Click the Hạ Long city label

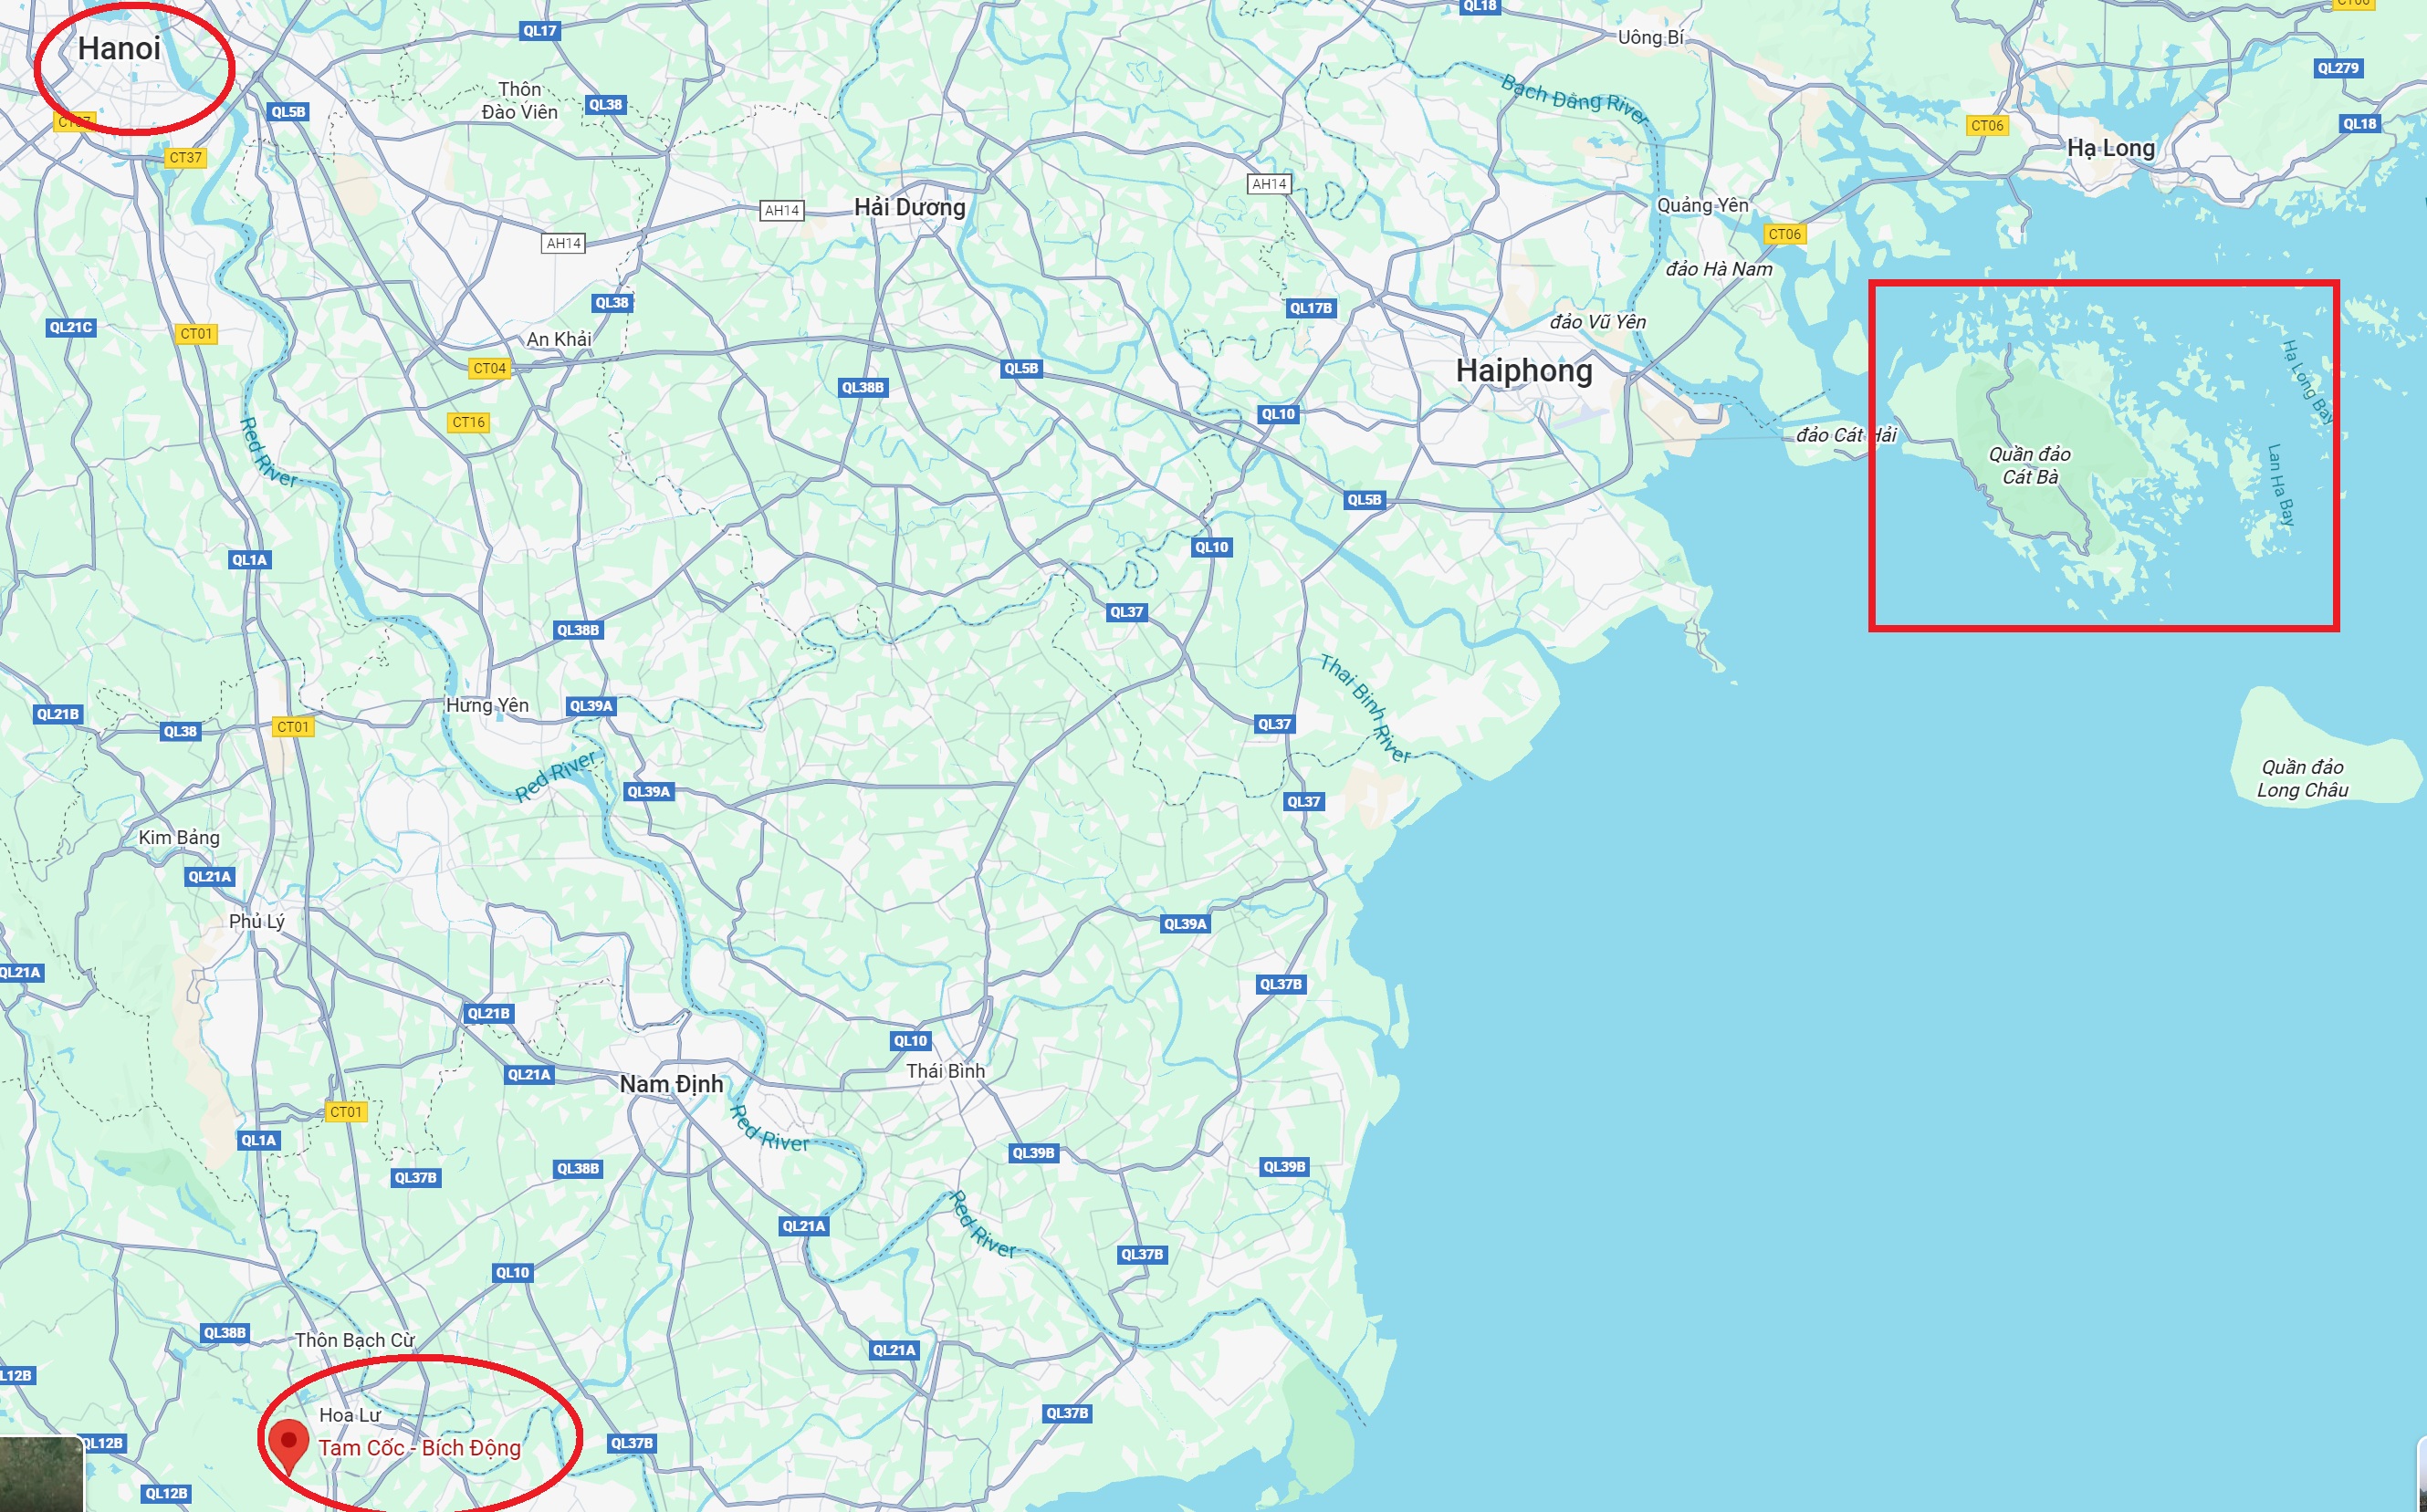click(2110, 148)
